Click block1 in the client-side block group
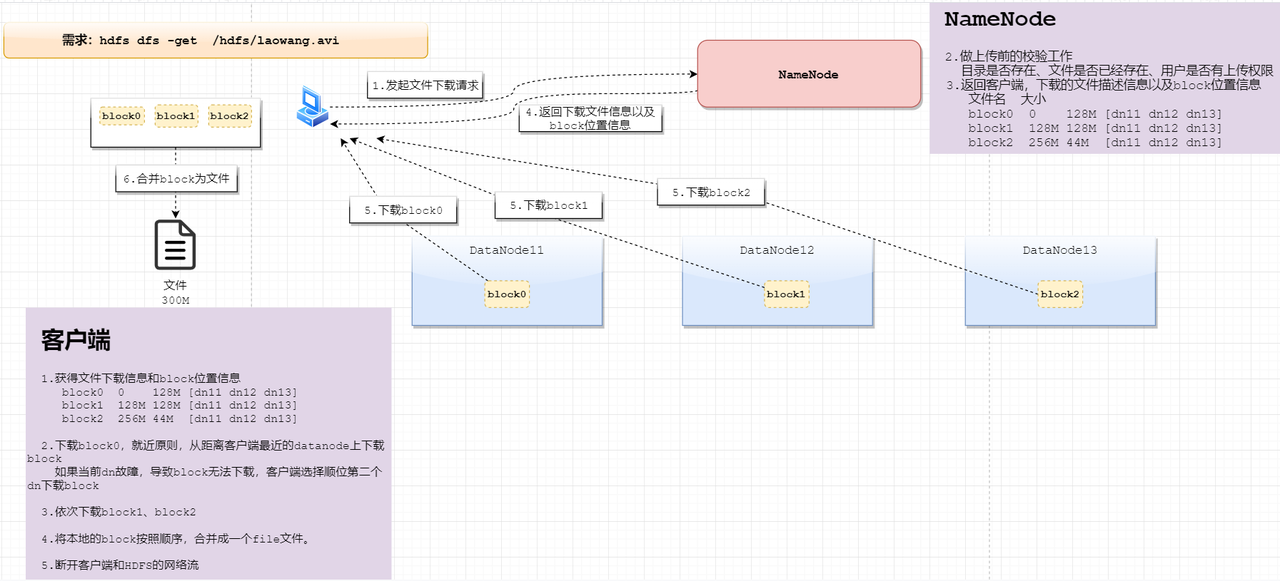This screenshot has height=581, width=1280. [x=176, y=116]
